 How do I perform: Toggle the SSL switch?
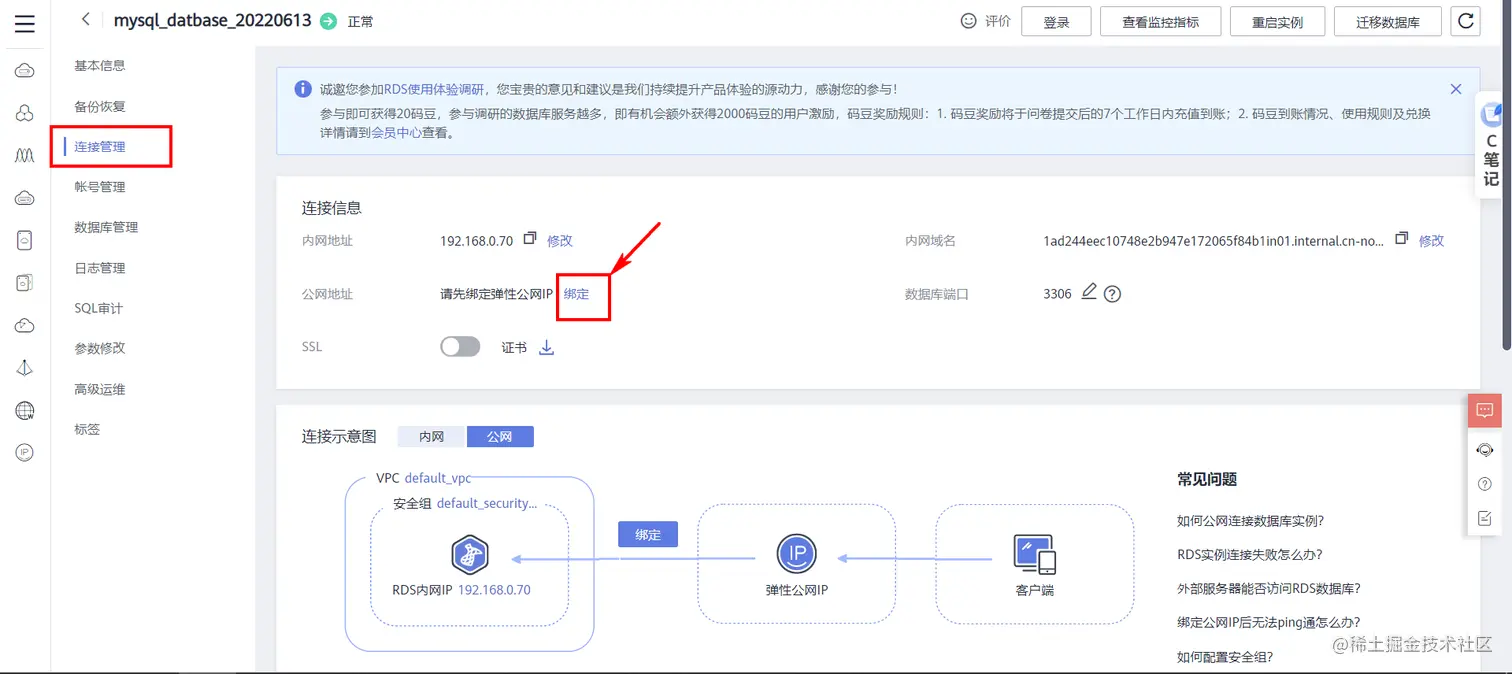coord(460,347)
